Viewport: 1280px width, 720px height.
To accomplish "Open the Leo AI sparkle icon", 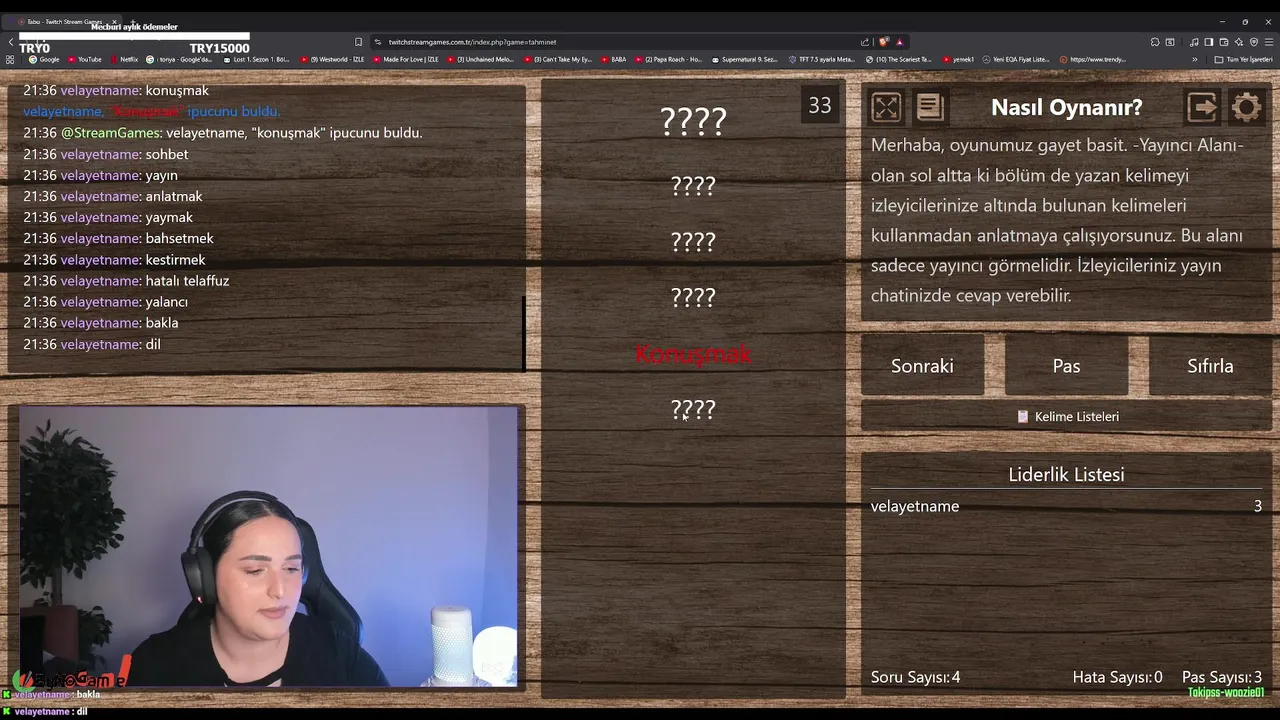I will click(x=1239, y=42).
